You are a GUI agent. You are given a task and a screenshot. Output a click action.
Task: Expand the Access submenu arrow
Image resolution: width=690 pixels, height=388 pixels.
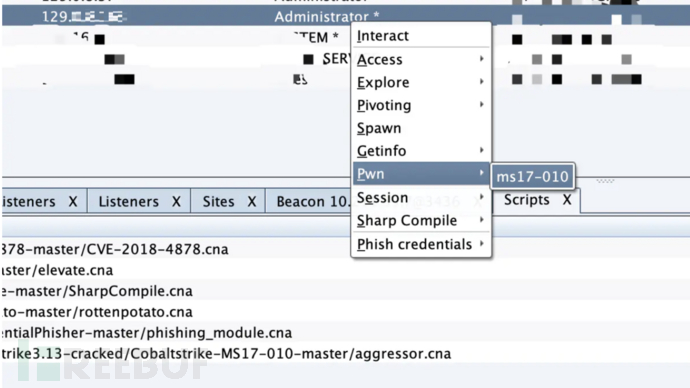[x=482, y=59]
